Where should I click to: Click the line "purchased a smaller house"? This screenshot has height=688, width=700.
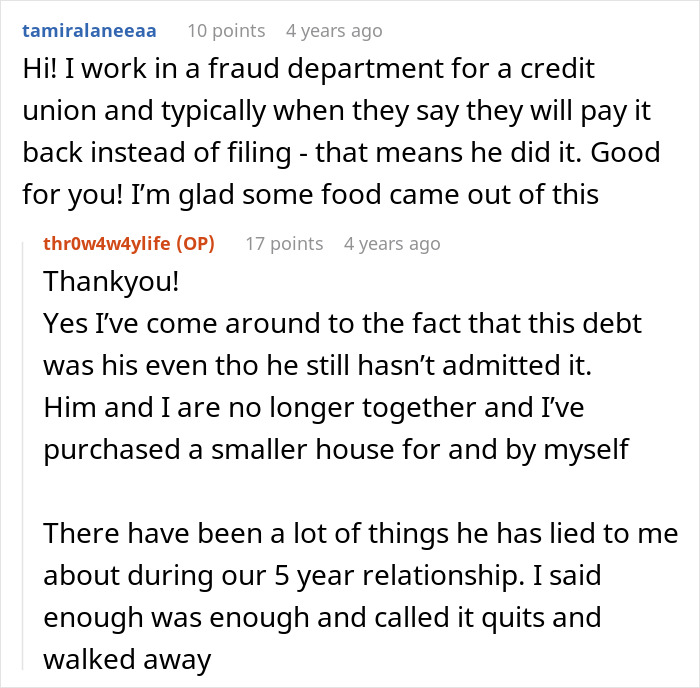tap(336, 449)
